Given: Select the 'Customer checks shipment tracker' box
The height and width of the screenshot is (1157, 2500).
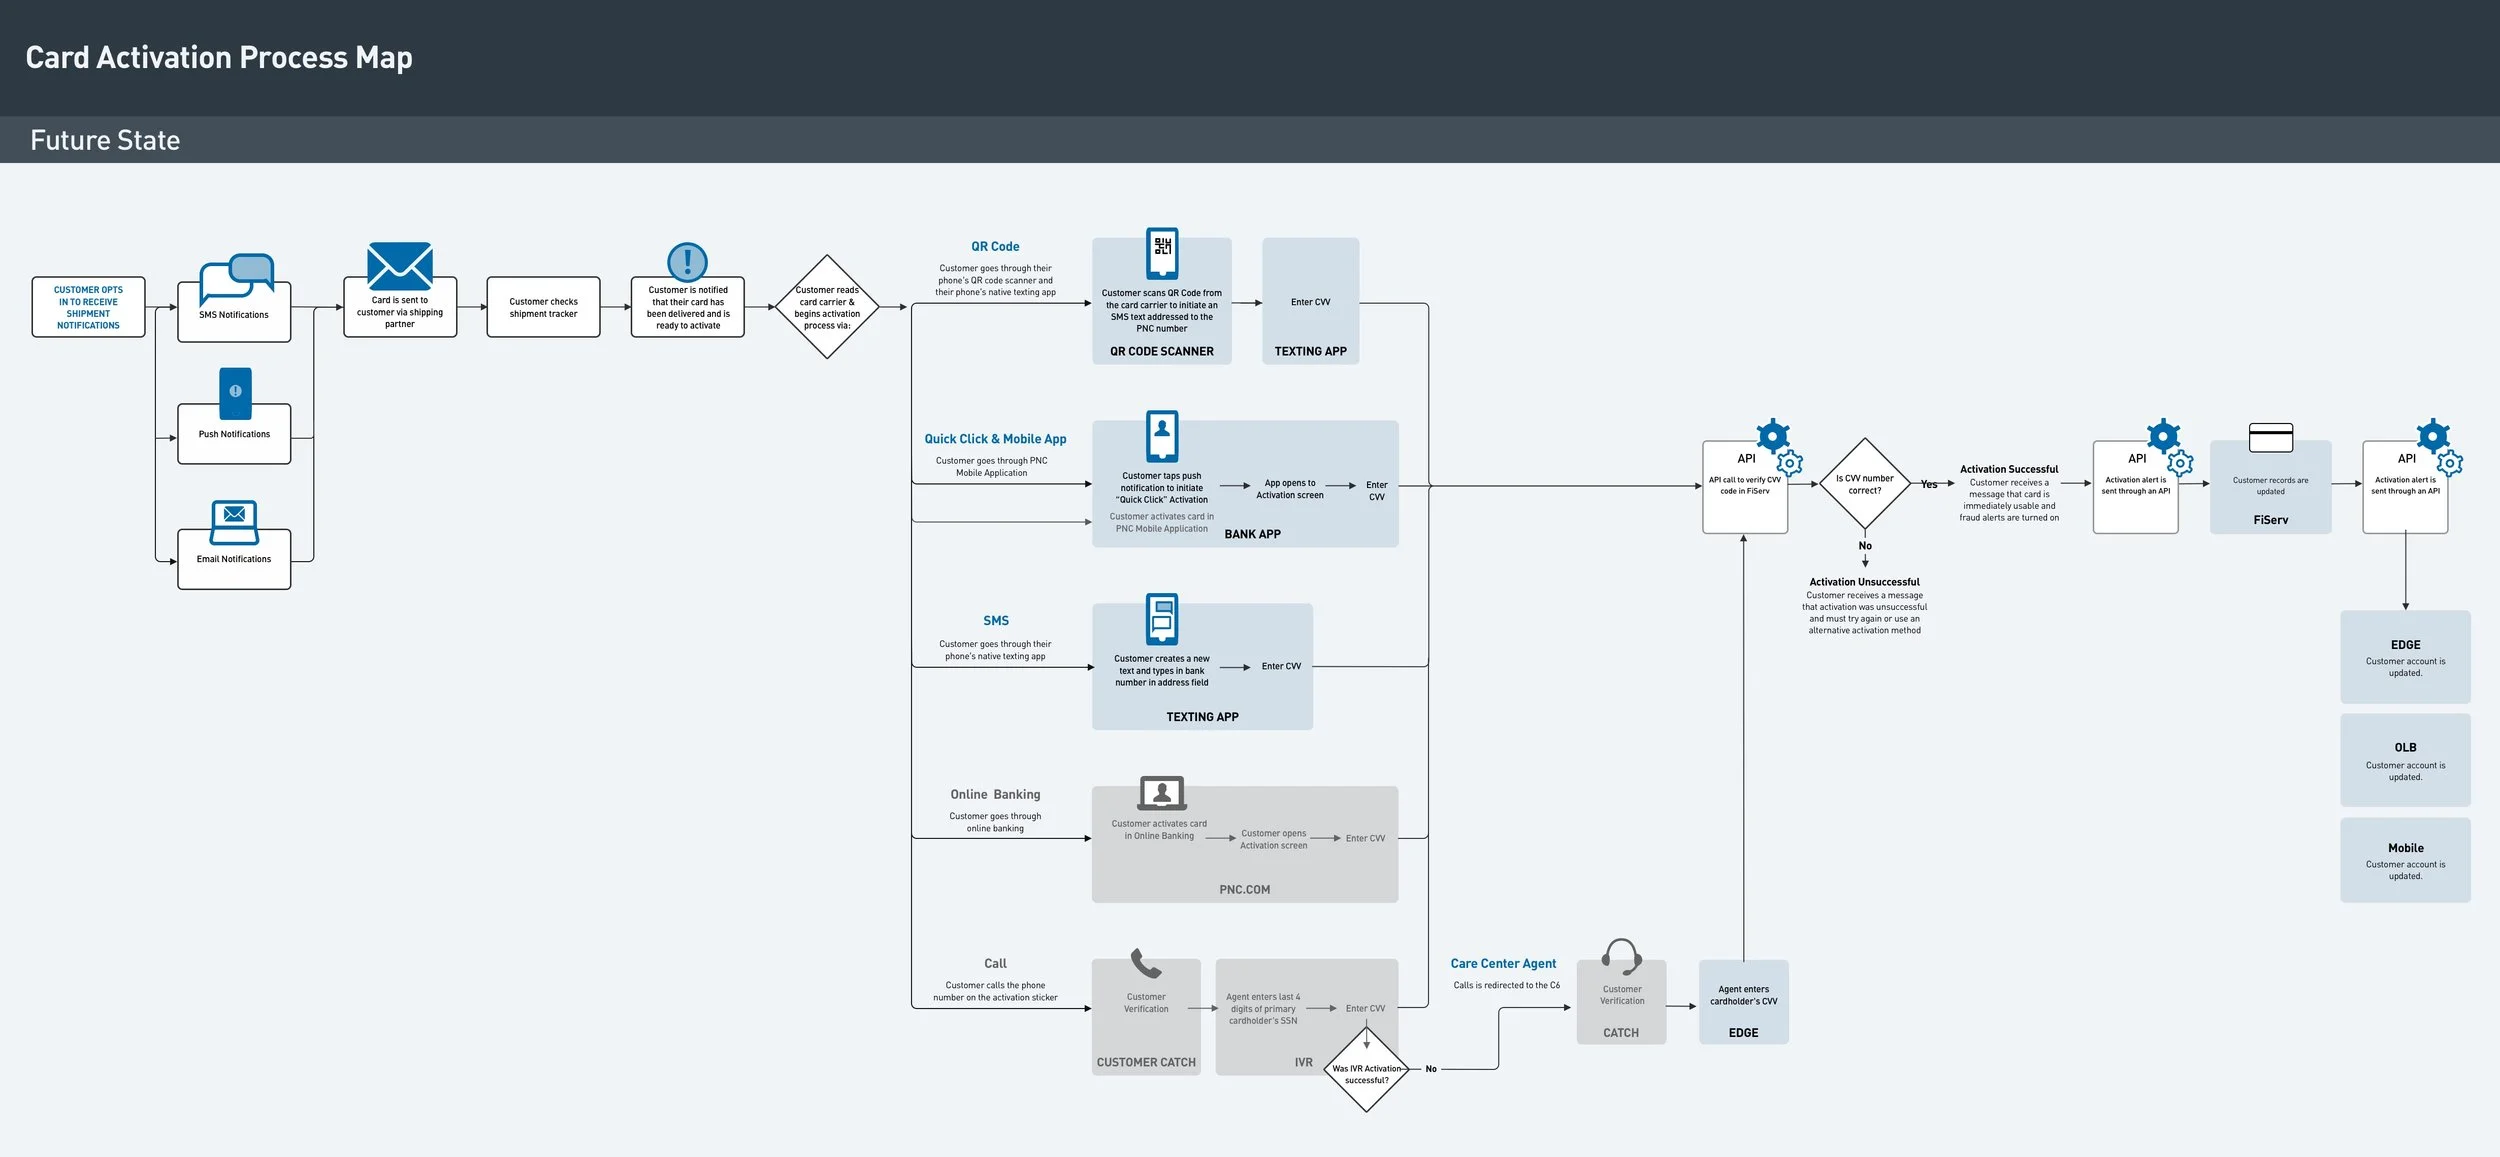Looking at the screenshot, I should pyautogui.click(x=543, y=307).
